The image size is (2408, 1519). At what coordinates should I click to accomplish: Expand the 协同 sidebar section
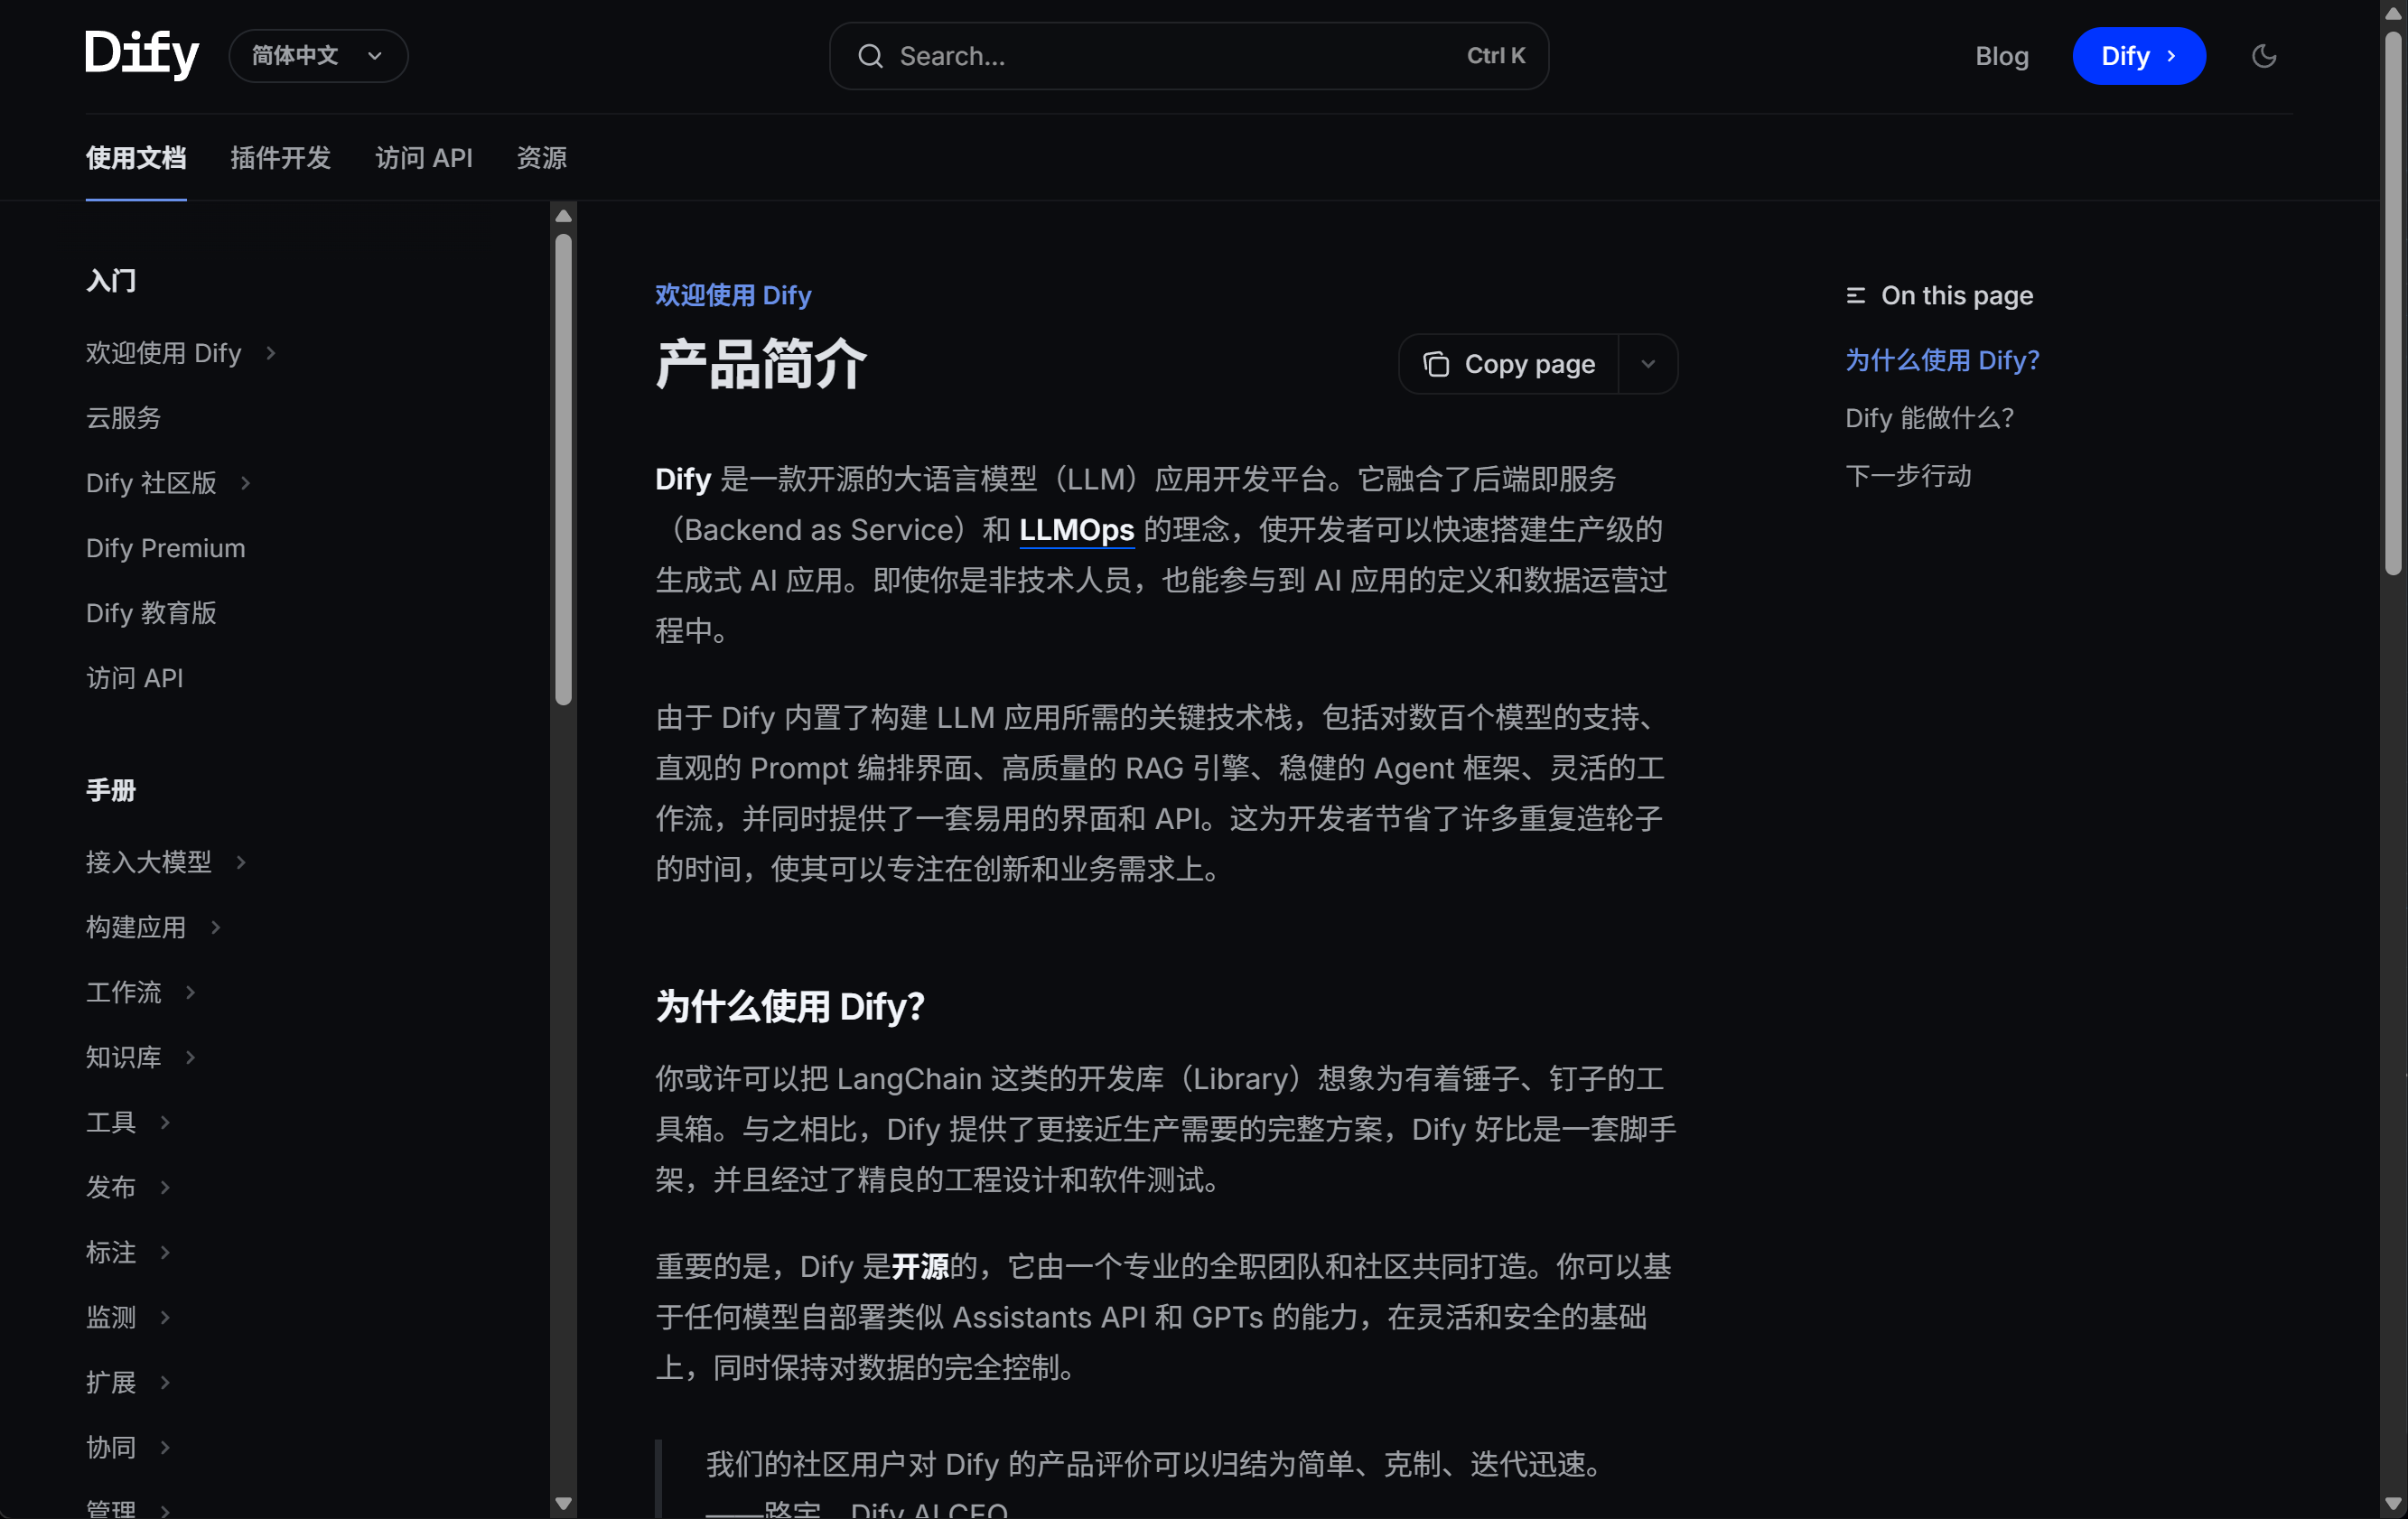(x=166, y=1447)
